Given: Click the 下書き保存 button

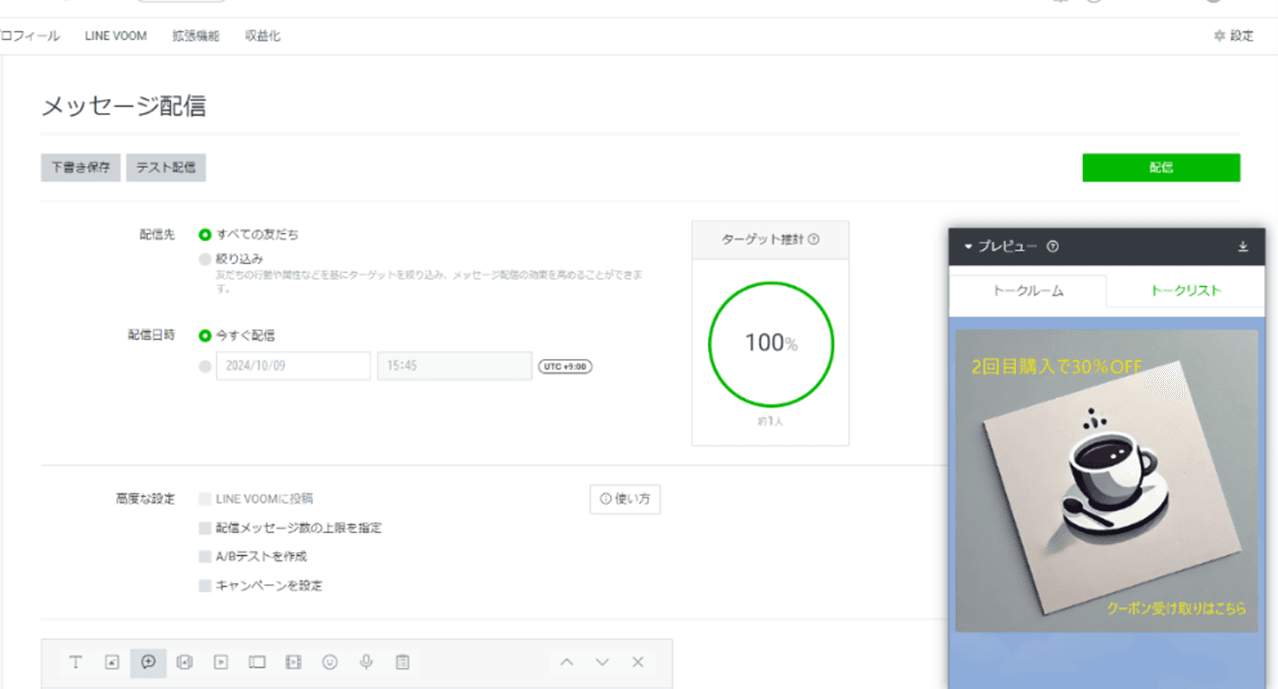Looking at the screenshot, I should tap(81, 168).
